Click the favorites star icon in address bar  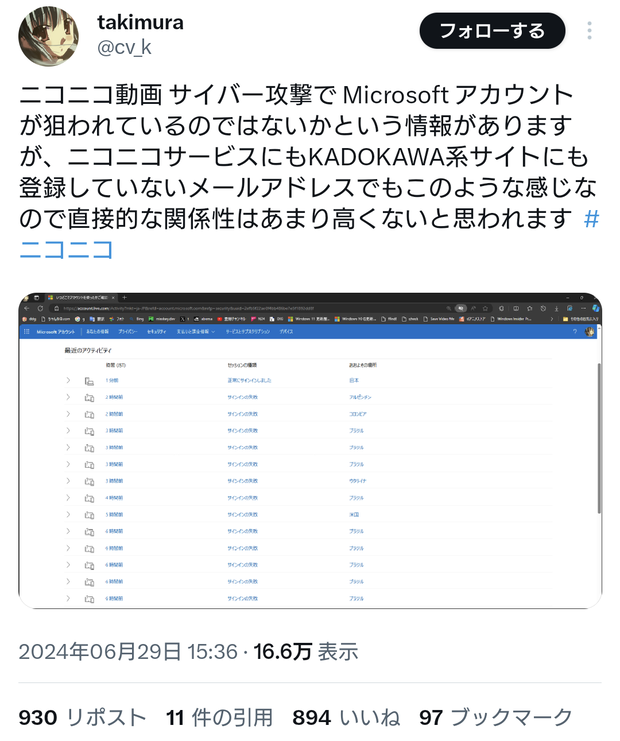coord(485,309)
